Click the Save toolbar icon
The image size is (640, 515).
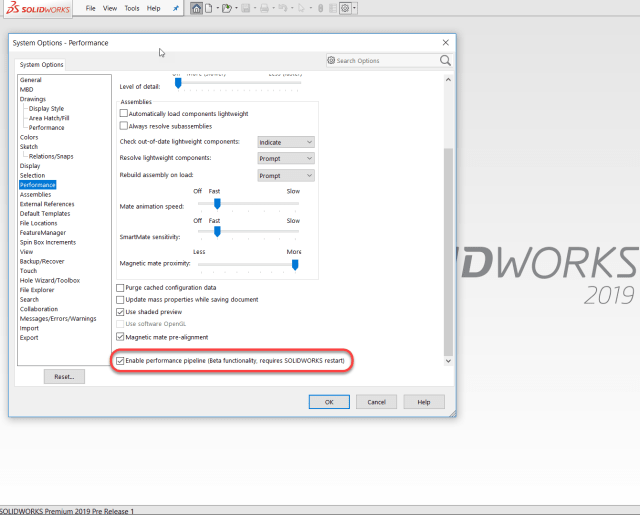[x=245, y=8]
